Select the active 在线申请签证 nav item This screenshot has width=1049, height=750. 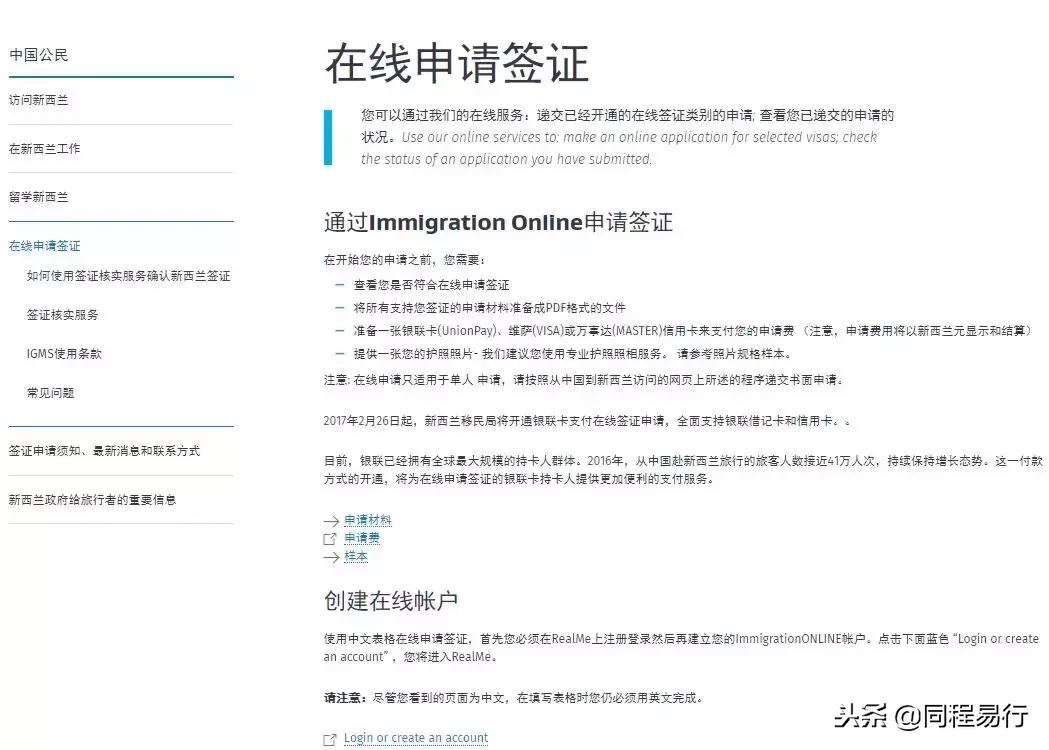pos(44,245)
